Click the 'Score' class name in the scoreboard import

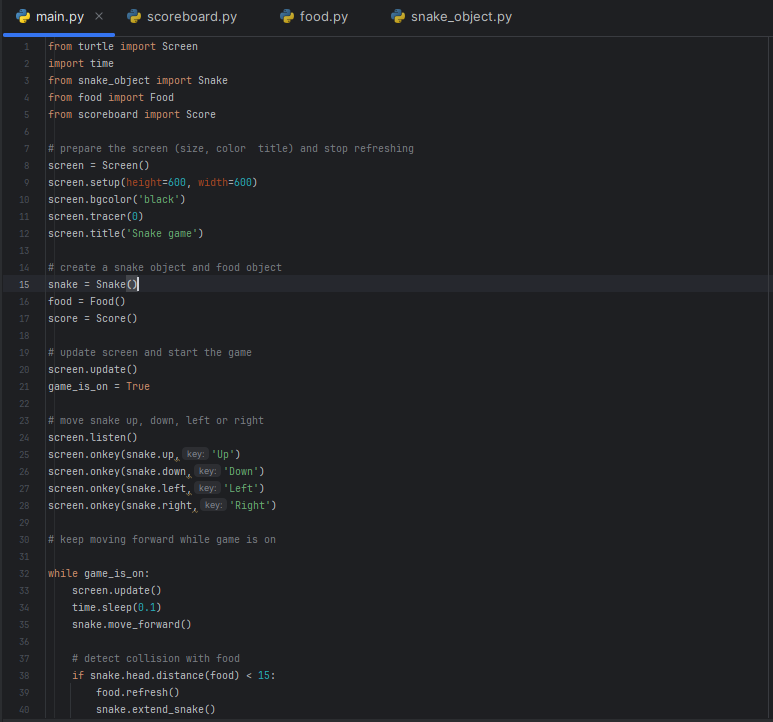point(200,114)
